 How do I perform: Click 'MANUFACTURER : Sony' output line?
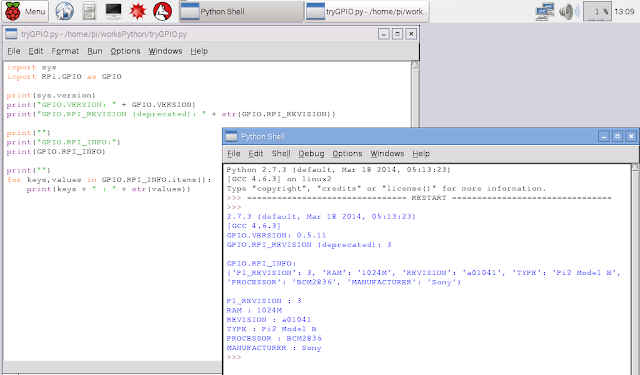tap(274, 348)
